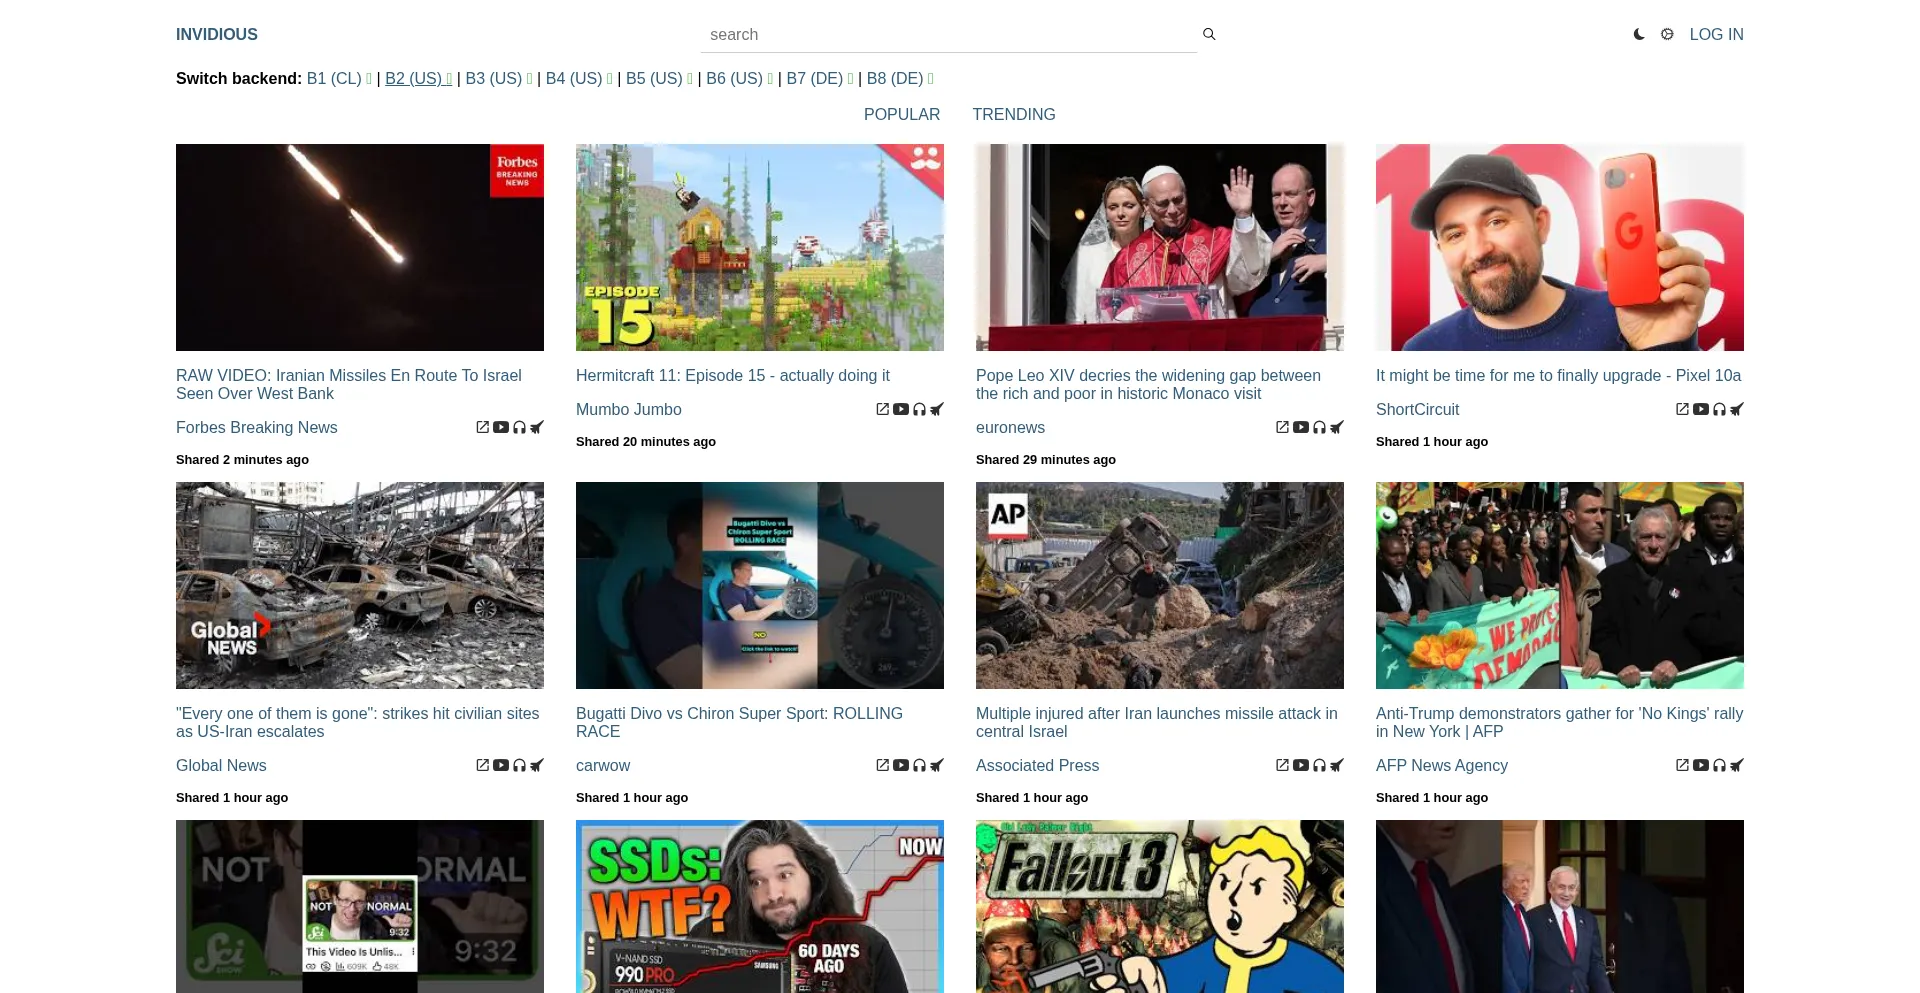The width and height of the screenshot is (1920, 993).
Task: Click the 'Shared 20 minutes ago' text
Action: 646,442
